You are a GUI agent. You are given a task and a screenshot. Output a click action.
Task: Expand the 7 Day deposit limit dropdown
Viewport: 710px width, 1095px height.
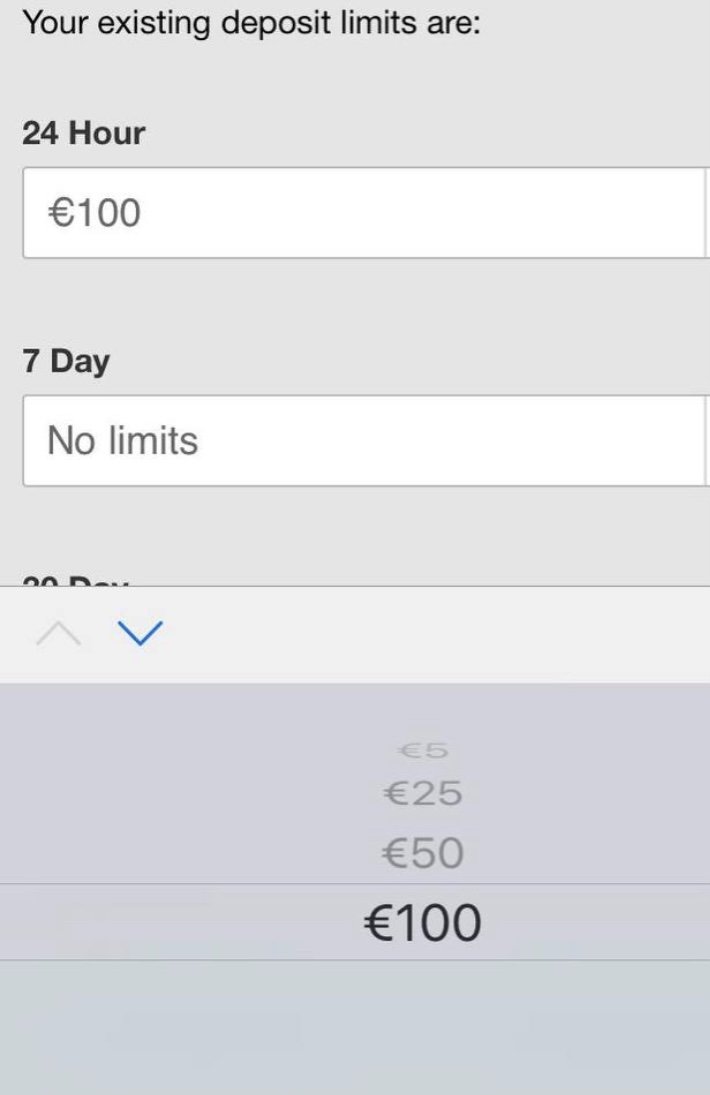365,441
